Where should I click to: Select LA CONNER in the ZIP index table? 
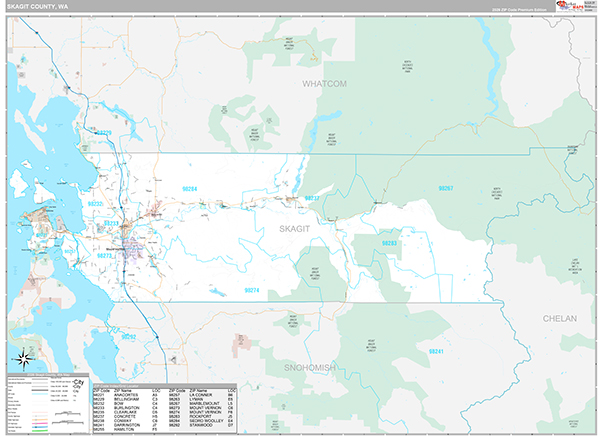(201, 395)
